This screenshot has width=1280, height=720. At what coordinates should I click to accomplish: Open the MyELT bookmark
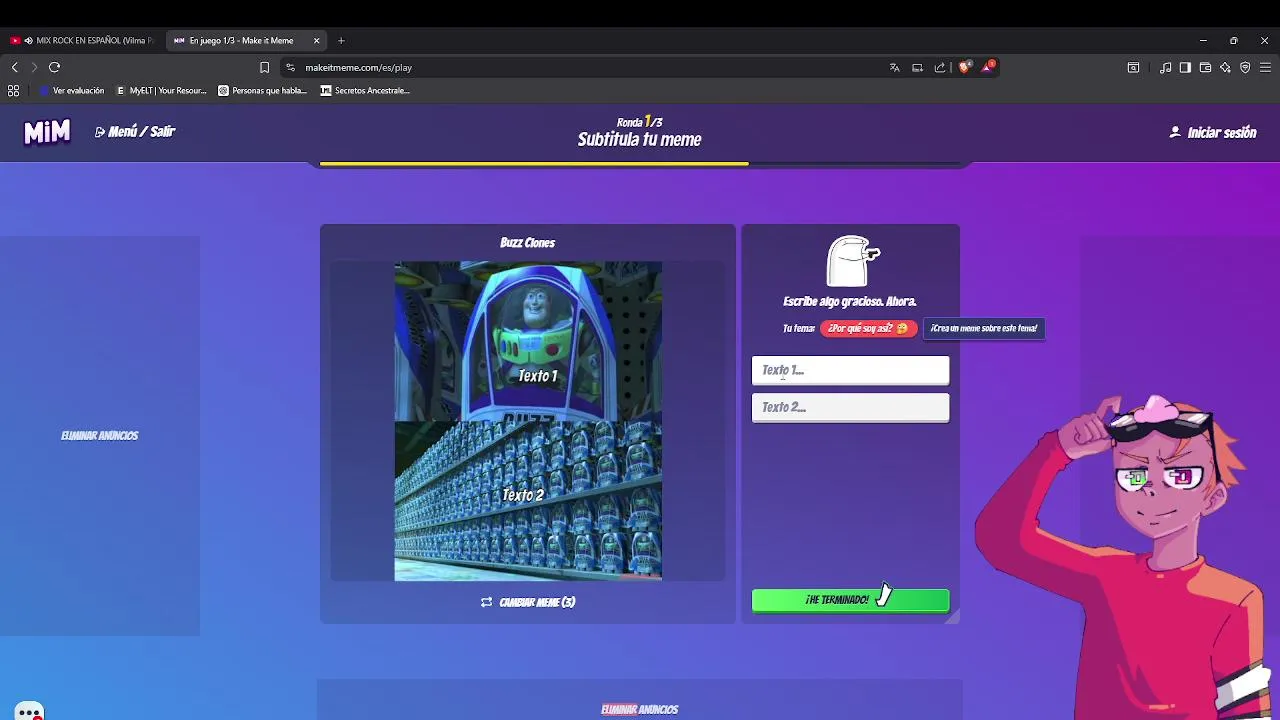(161, 90)
